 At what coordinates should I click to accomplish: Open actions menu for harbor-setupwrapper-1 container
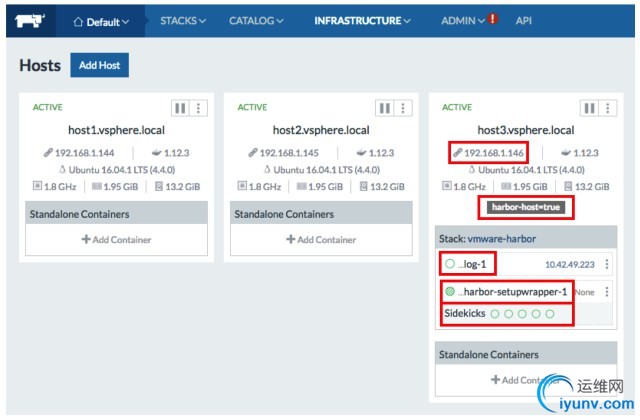coord(607,292)
